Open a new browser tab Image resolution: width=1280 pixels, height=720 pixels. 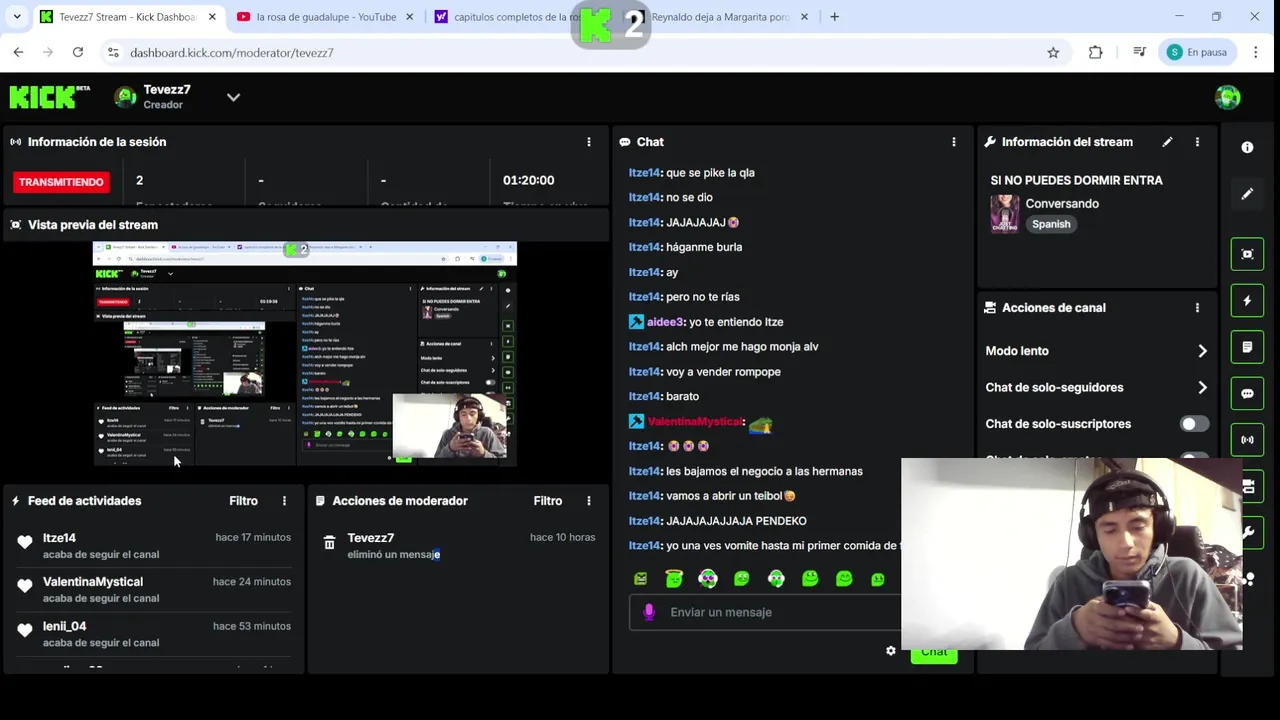(834, 17)
